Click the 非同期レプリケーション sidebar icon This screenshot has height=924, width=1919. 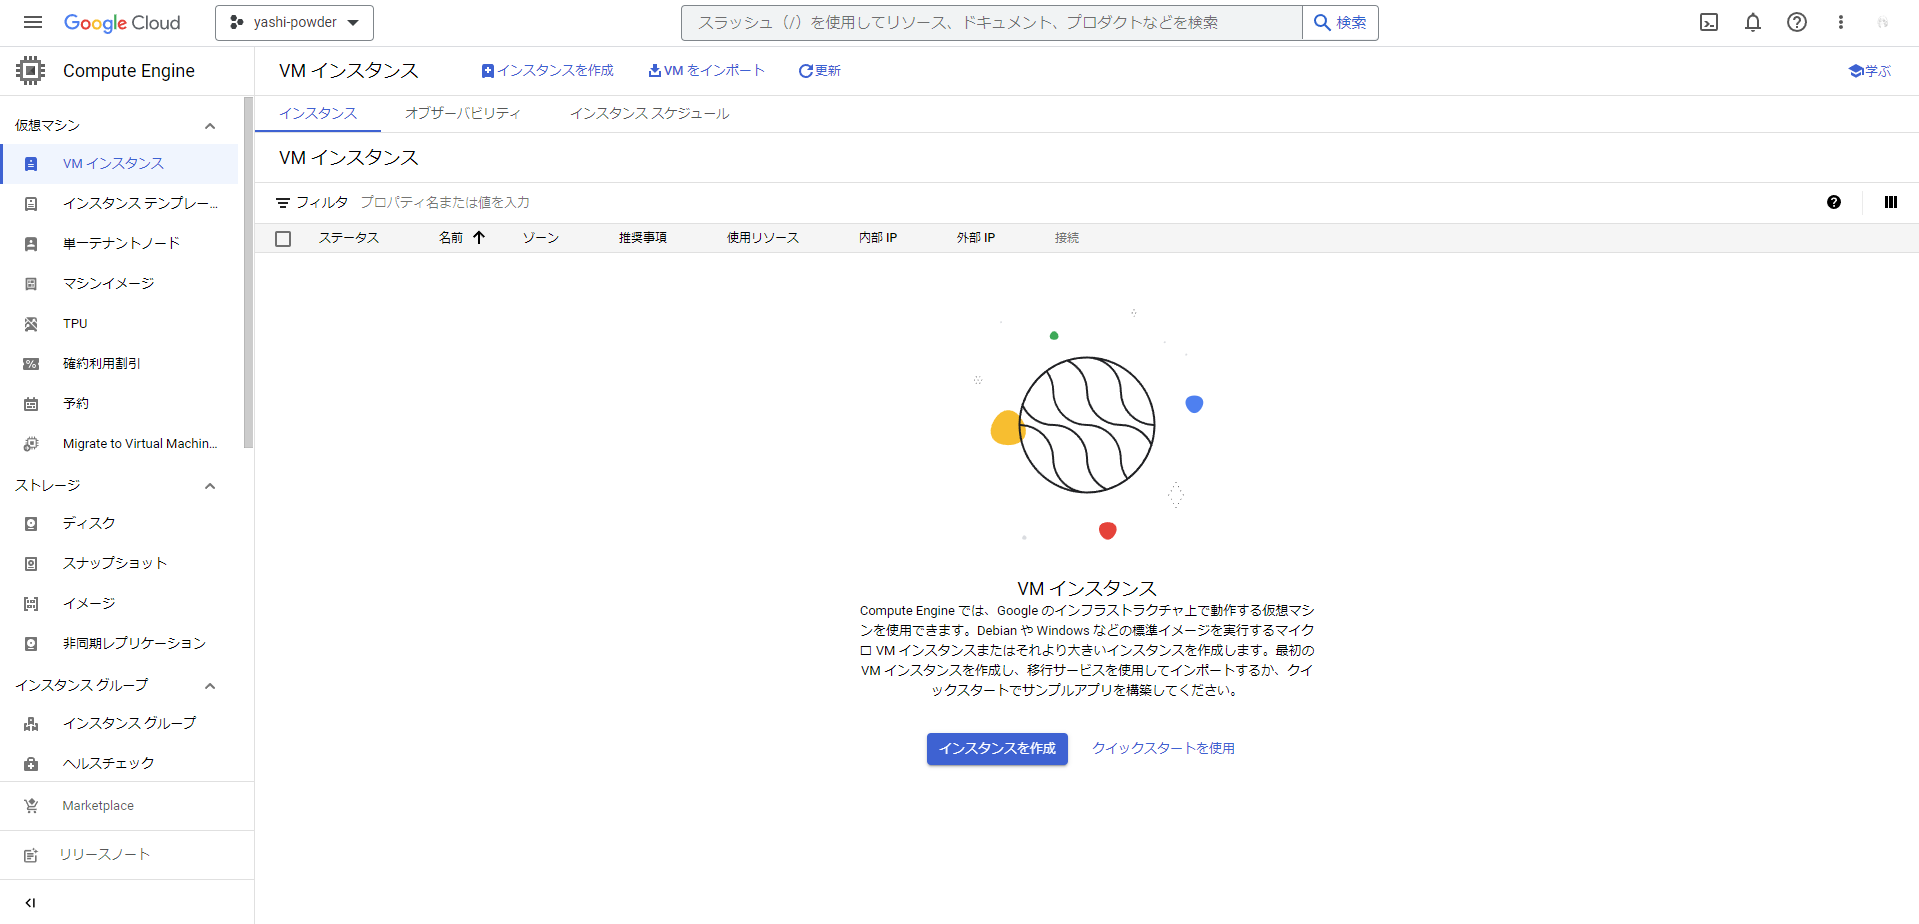pyautogui.click(x=31, y=644)
